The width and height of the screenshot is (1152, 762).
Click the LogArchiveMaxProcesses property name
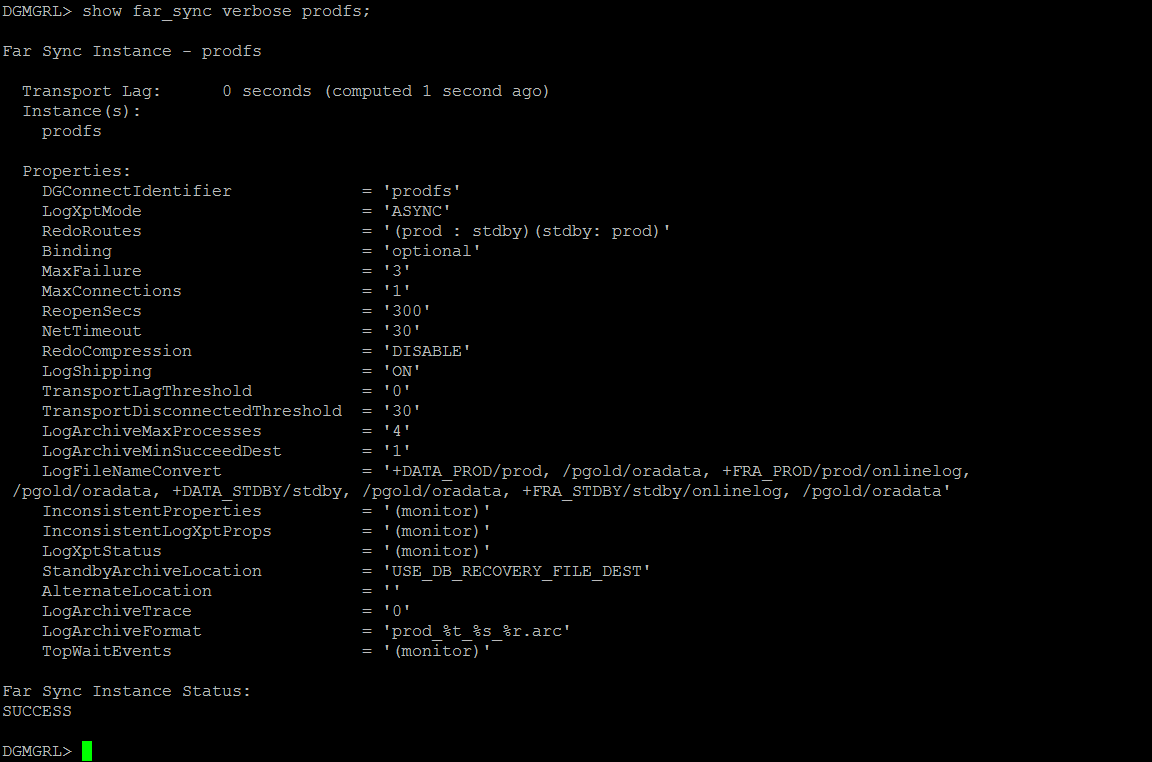(151, 431)
